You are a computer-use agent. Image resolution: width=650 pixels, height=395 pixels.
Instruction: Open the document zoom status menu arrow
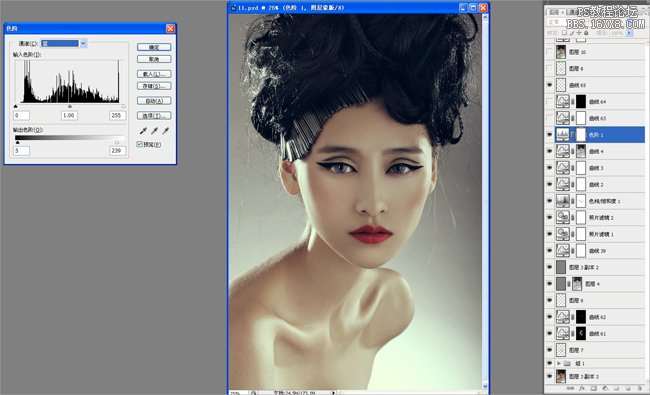click(x=333, y=392)
